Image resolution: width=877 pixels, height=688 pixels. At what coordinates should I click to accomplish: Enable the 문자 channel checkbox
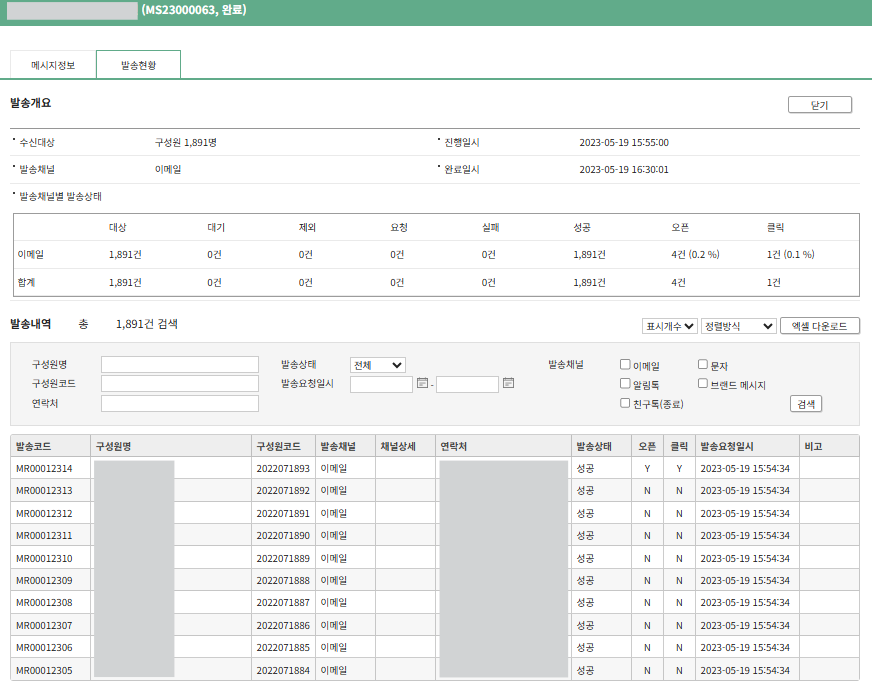(x=703, y=365)
